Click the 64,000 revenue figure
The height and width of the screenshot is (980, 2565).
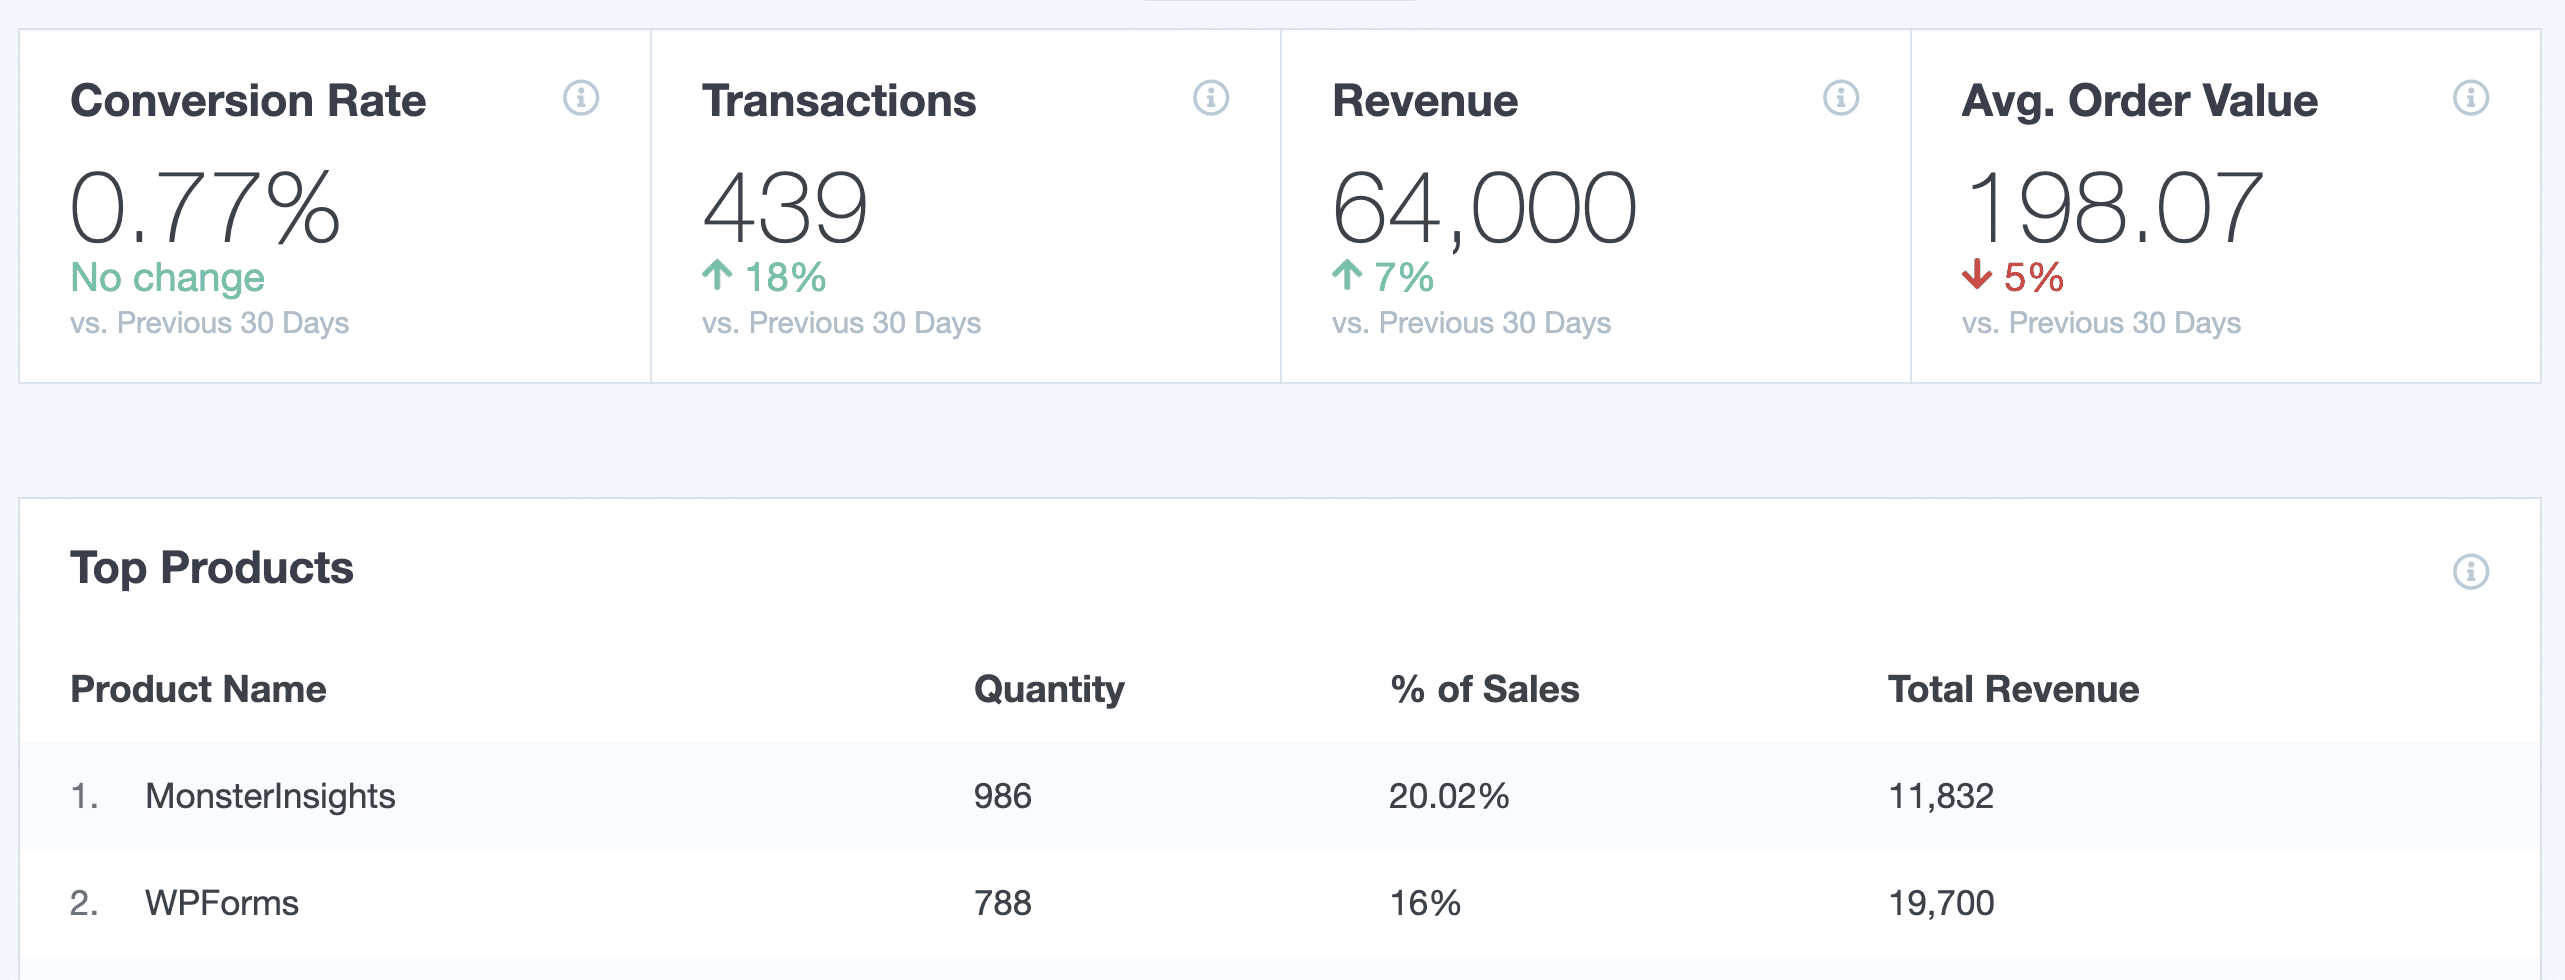pyautogui.click(x=1484, y=208)
